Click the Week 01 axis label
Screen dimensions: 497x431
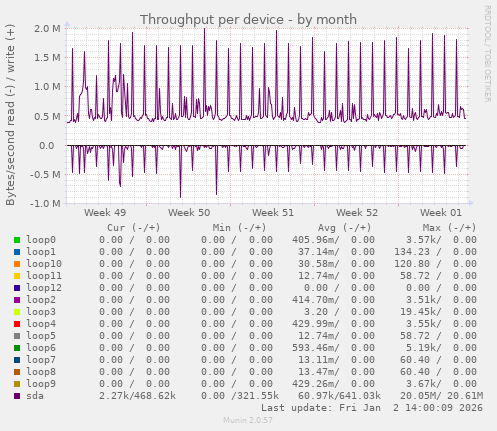click(441, 213)
